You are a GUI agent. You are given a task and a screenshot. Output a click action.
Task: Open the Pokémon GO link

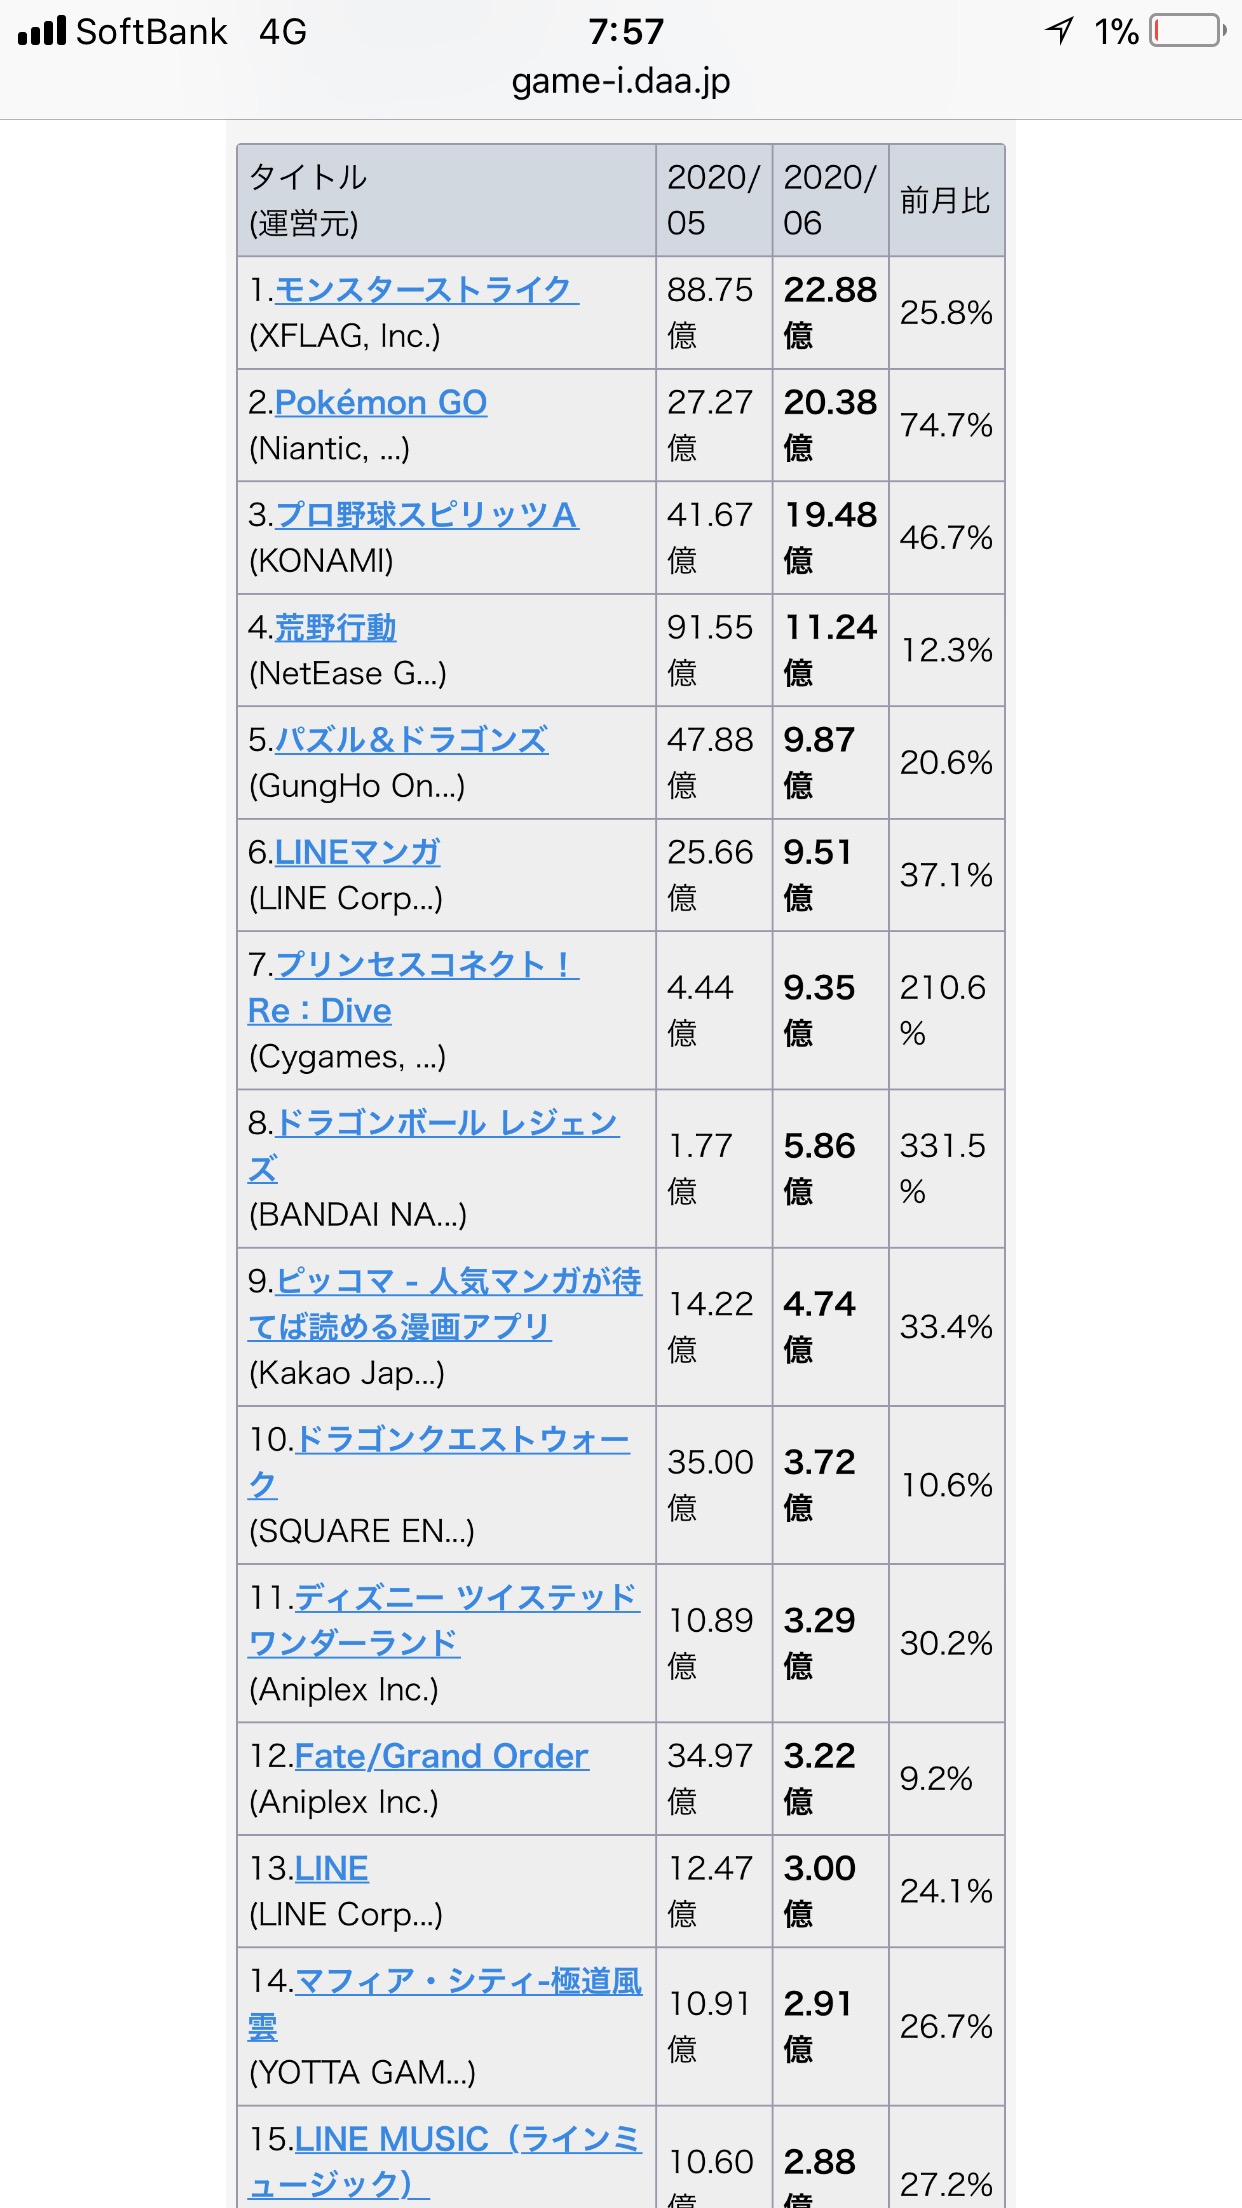[381, 402]
